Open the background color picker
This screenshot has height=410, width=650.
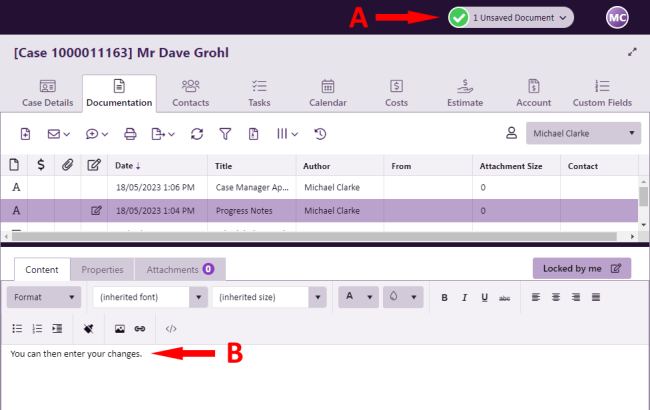tap(402, 297)
